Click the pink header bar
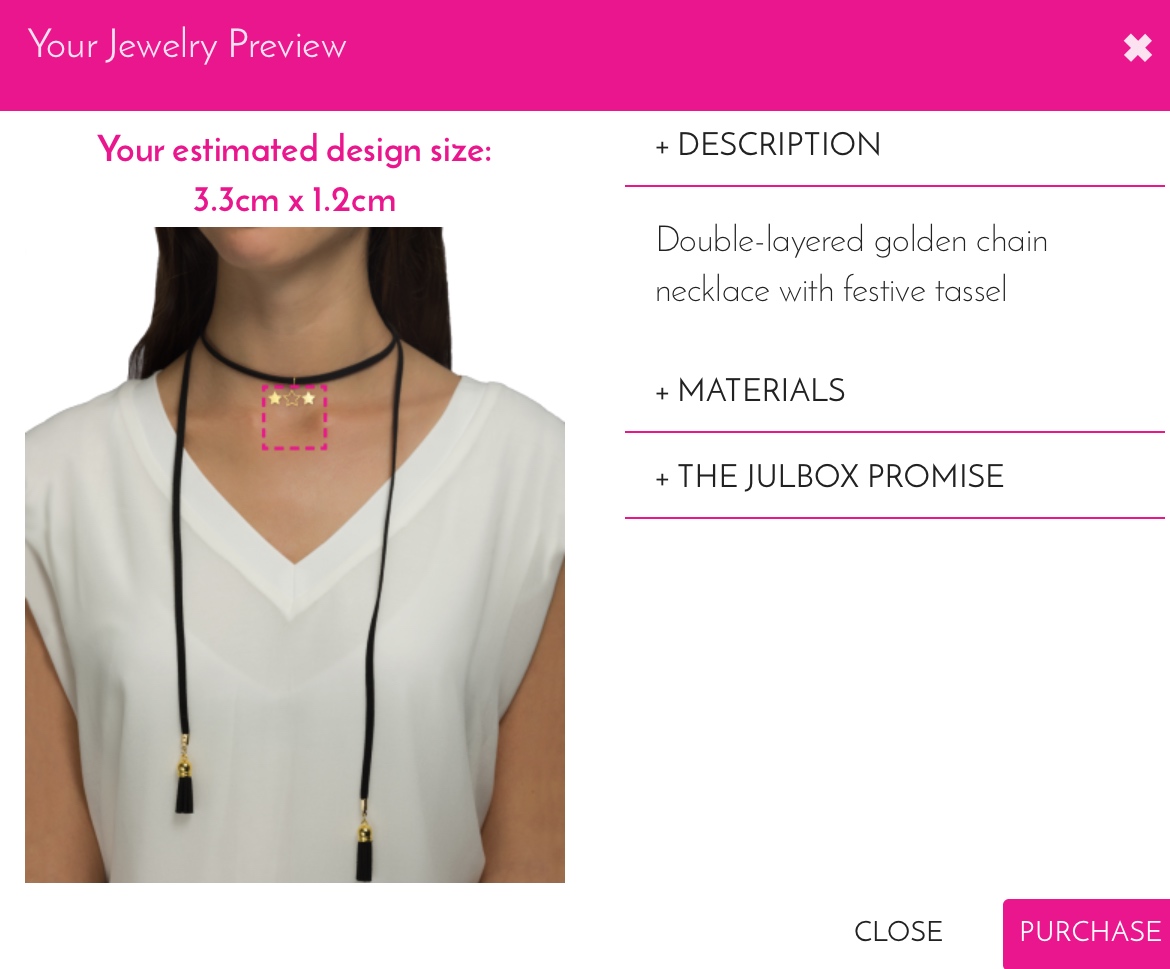 pos(585,55)
